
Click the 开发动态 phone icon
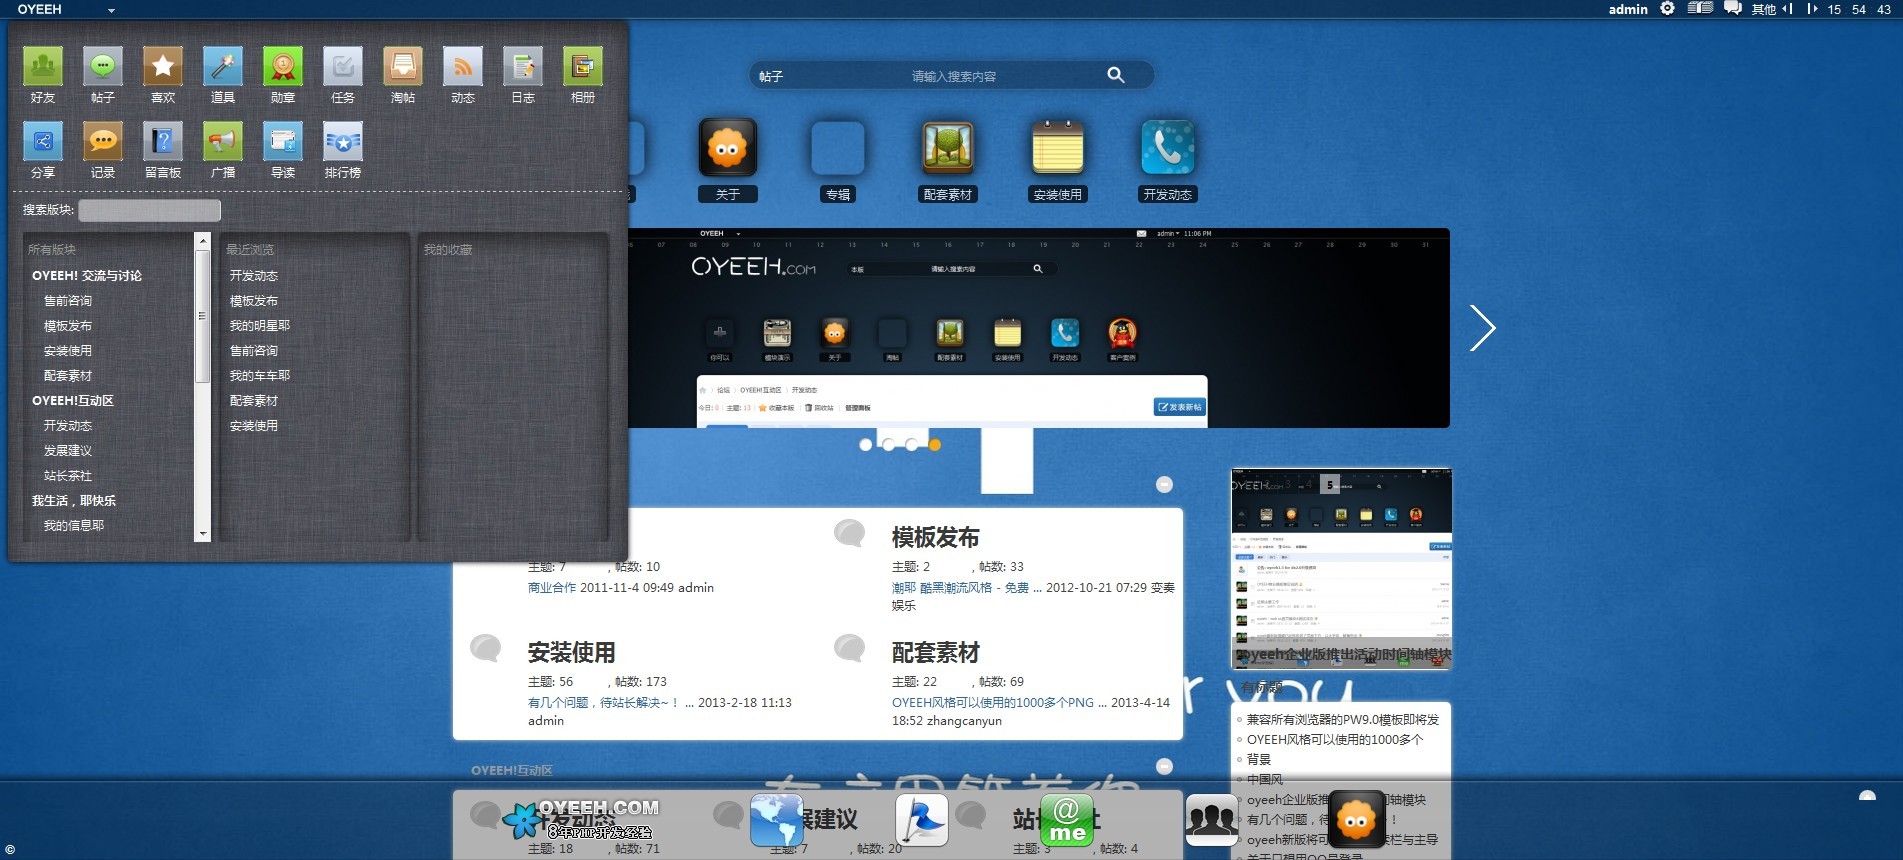(x=1168, y=148)
